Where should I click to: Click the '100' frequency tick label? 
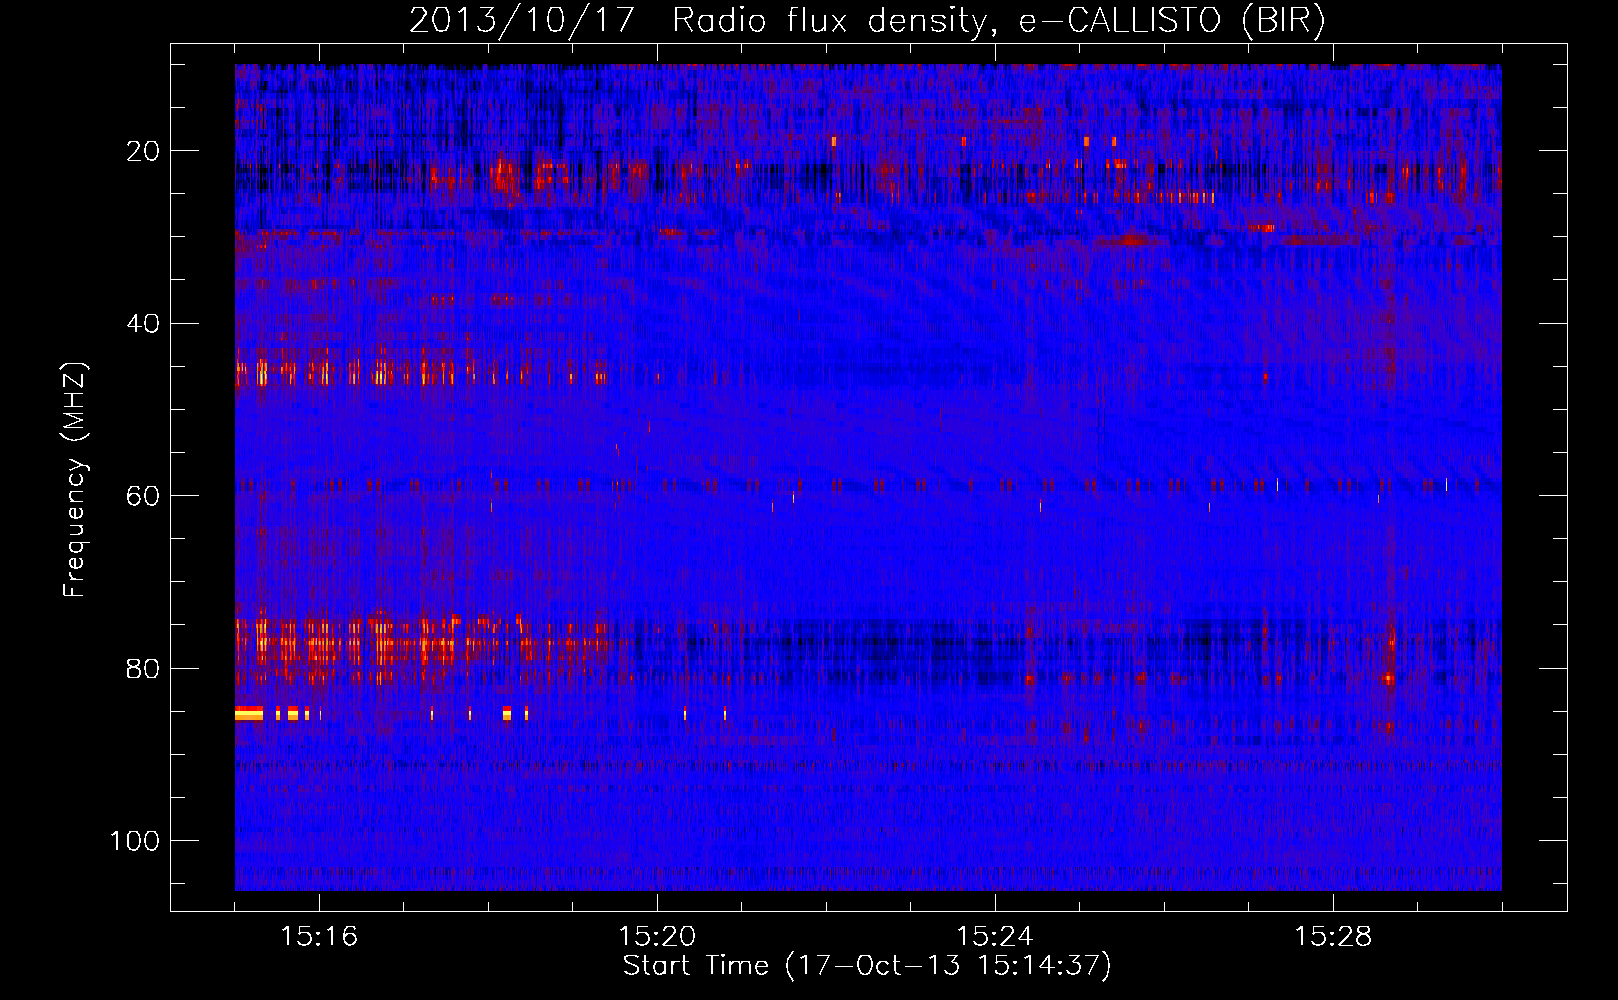point(135,841)
